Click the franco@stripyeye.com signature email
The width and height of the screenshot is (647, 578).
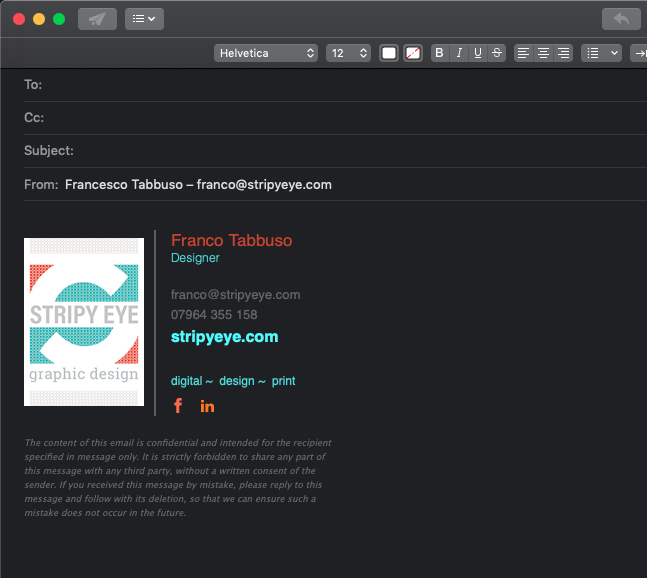point(236,295)
